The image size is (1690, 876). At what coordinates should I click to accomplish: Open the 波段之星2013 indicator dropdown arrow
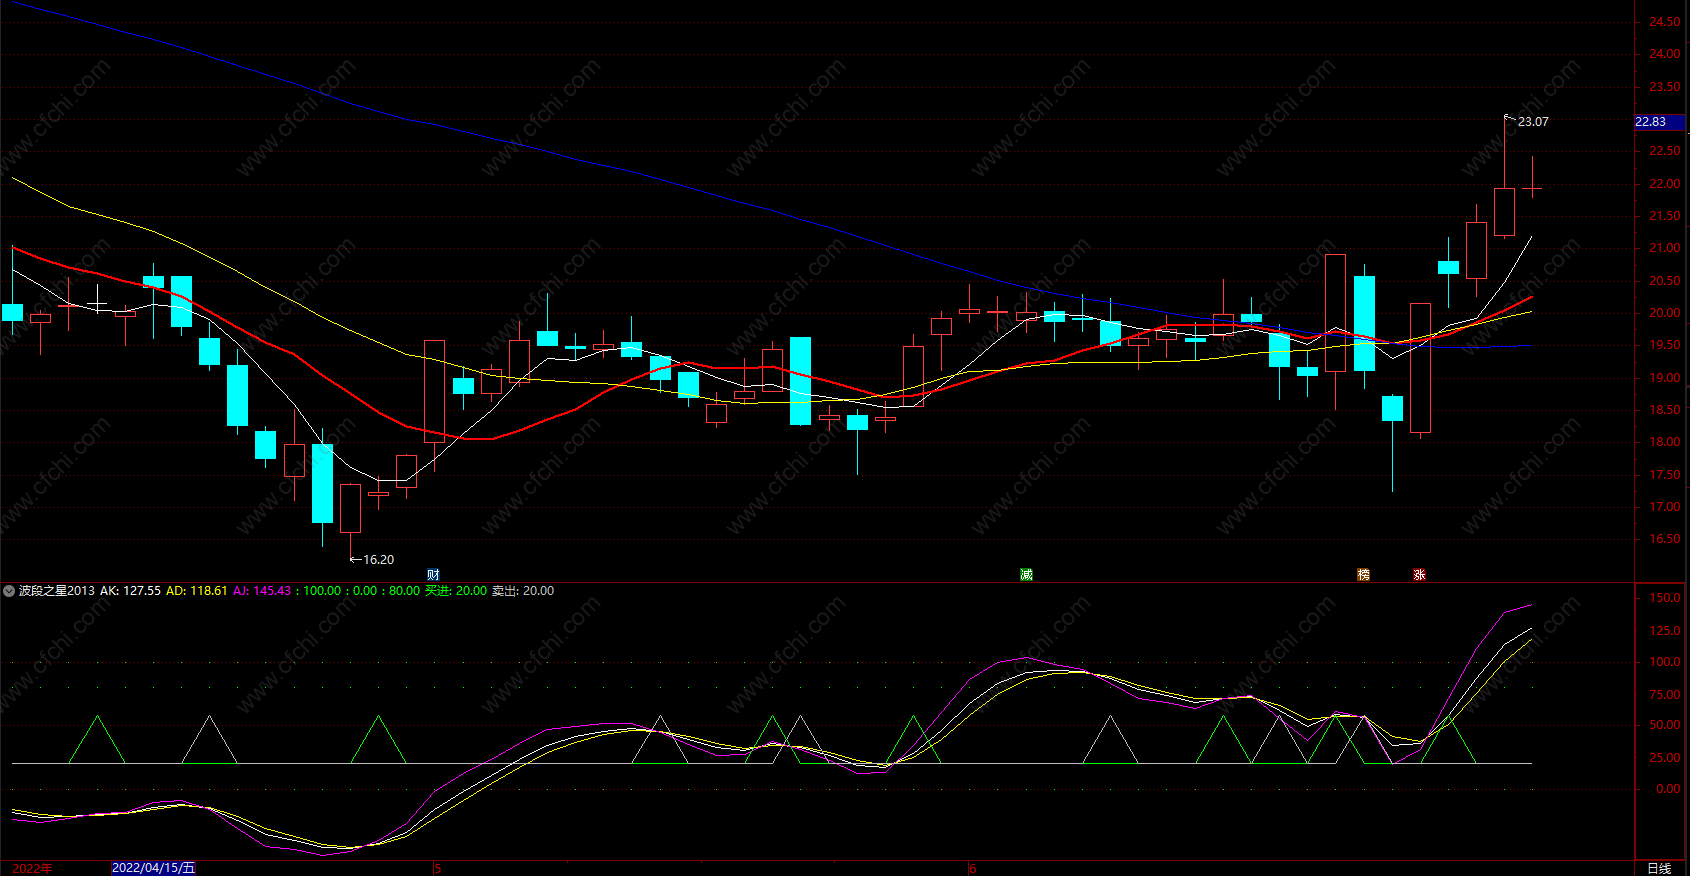9,591
